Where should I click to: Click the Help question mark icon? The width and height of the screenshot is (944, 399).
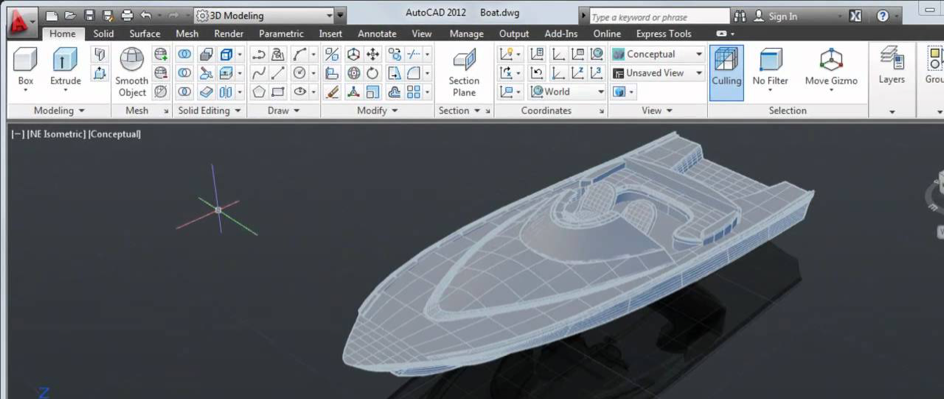pyautogui.click(x=883, y=16)
